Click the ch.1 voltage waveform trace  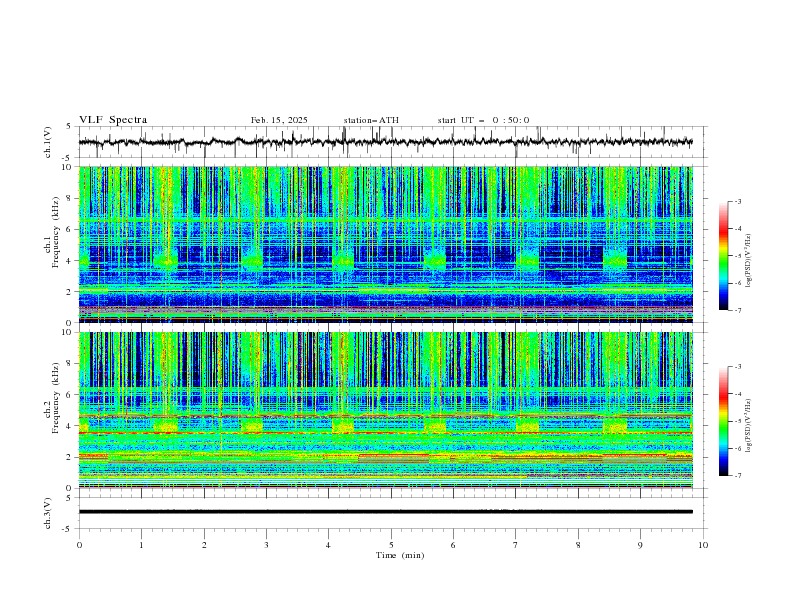click(x=385, y=142)
